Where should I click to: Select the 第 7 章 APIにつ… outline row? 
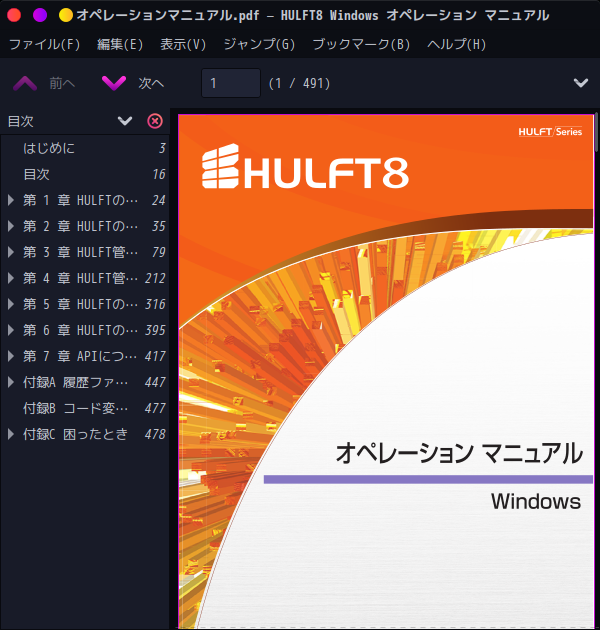[86, 356]
